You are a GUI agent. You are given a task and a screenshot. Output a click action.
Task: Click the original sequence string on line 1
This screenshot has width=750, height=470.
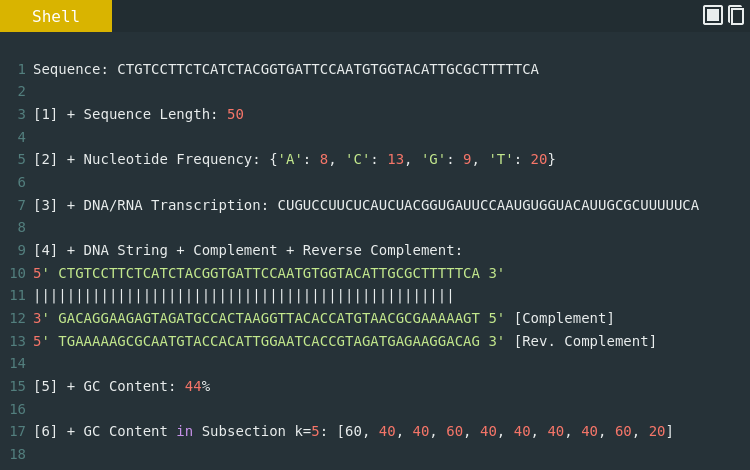point(328,69)
